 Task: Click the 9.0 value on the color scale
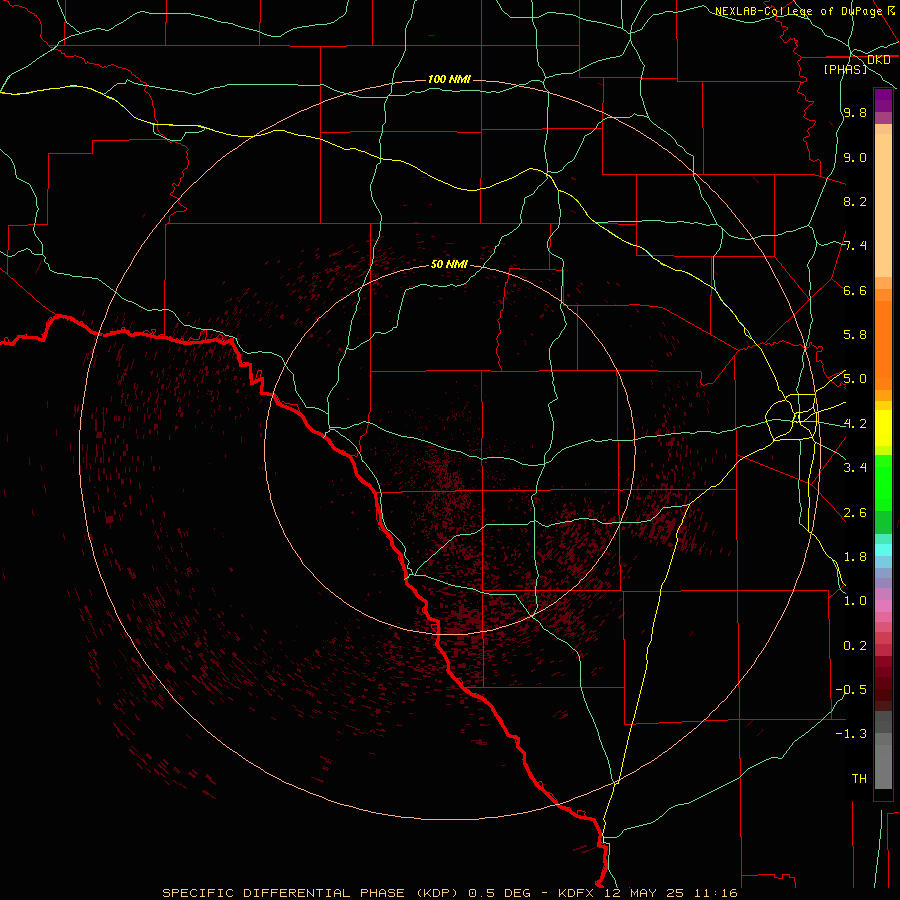855,157
